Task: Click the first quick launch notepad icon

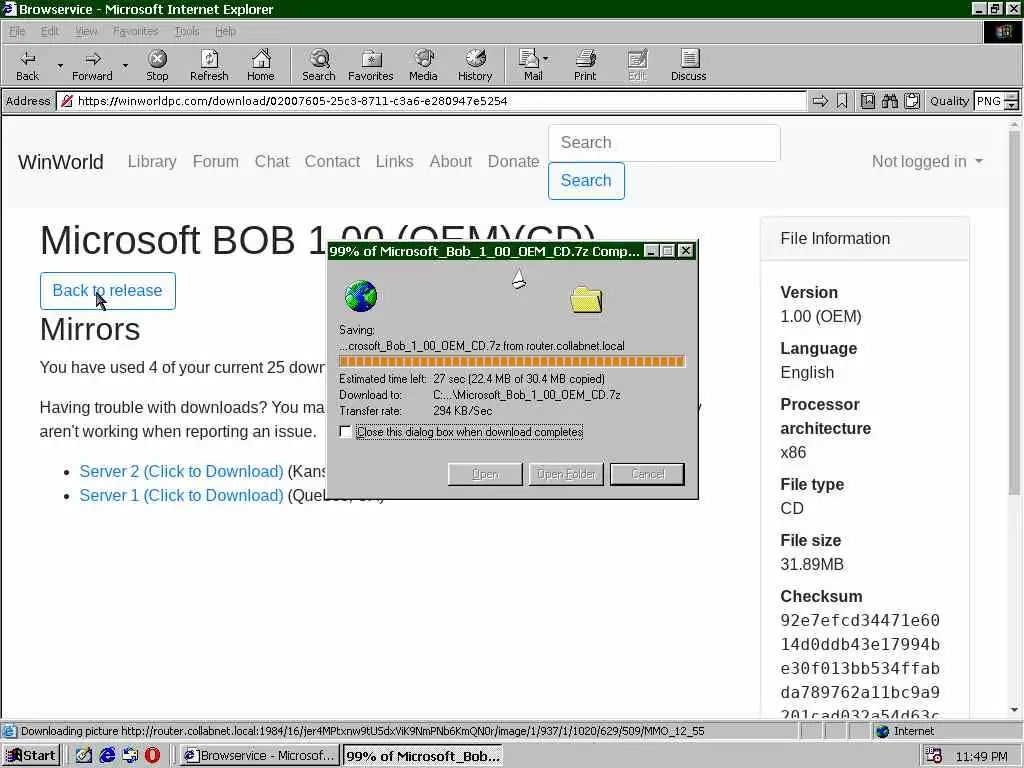Action: point(84,756)
